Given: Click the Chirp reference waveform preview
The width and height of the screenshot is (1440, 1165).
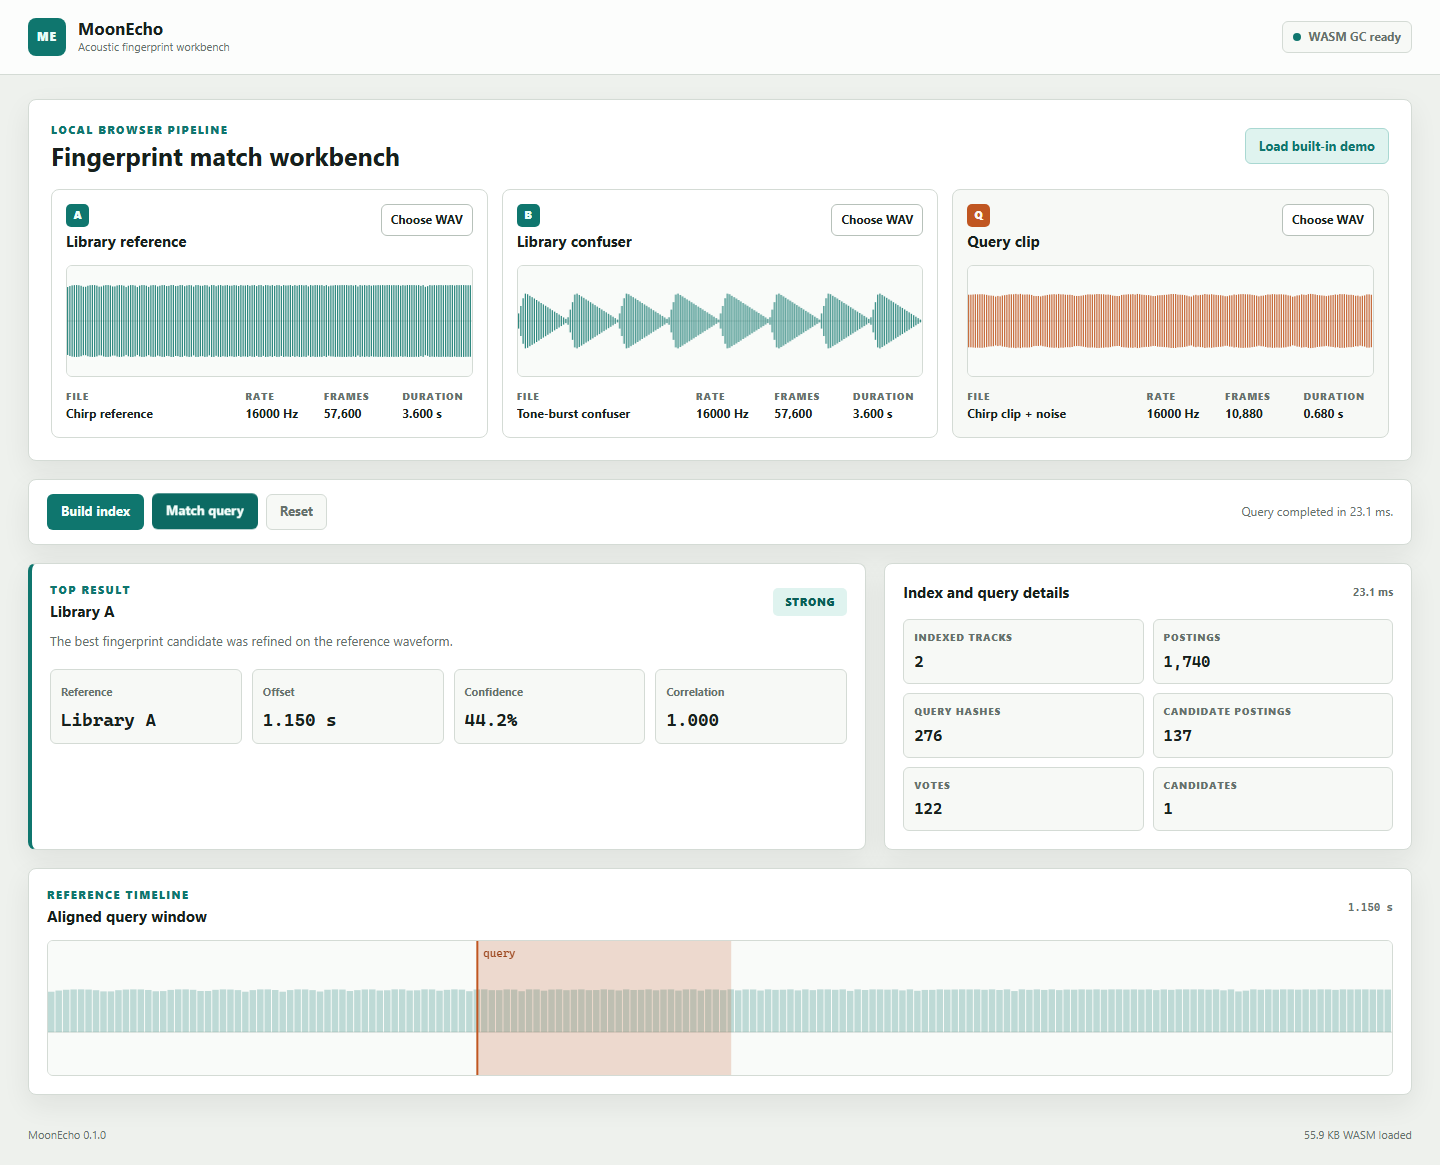Looking at the screenshot, I should (269, 321).
